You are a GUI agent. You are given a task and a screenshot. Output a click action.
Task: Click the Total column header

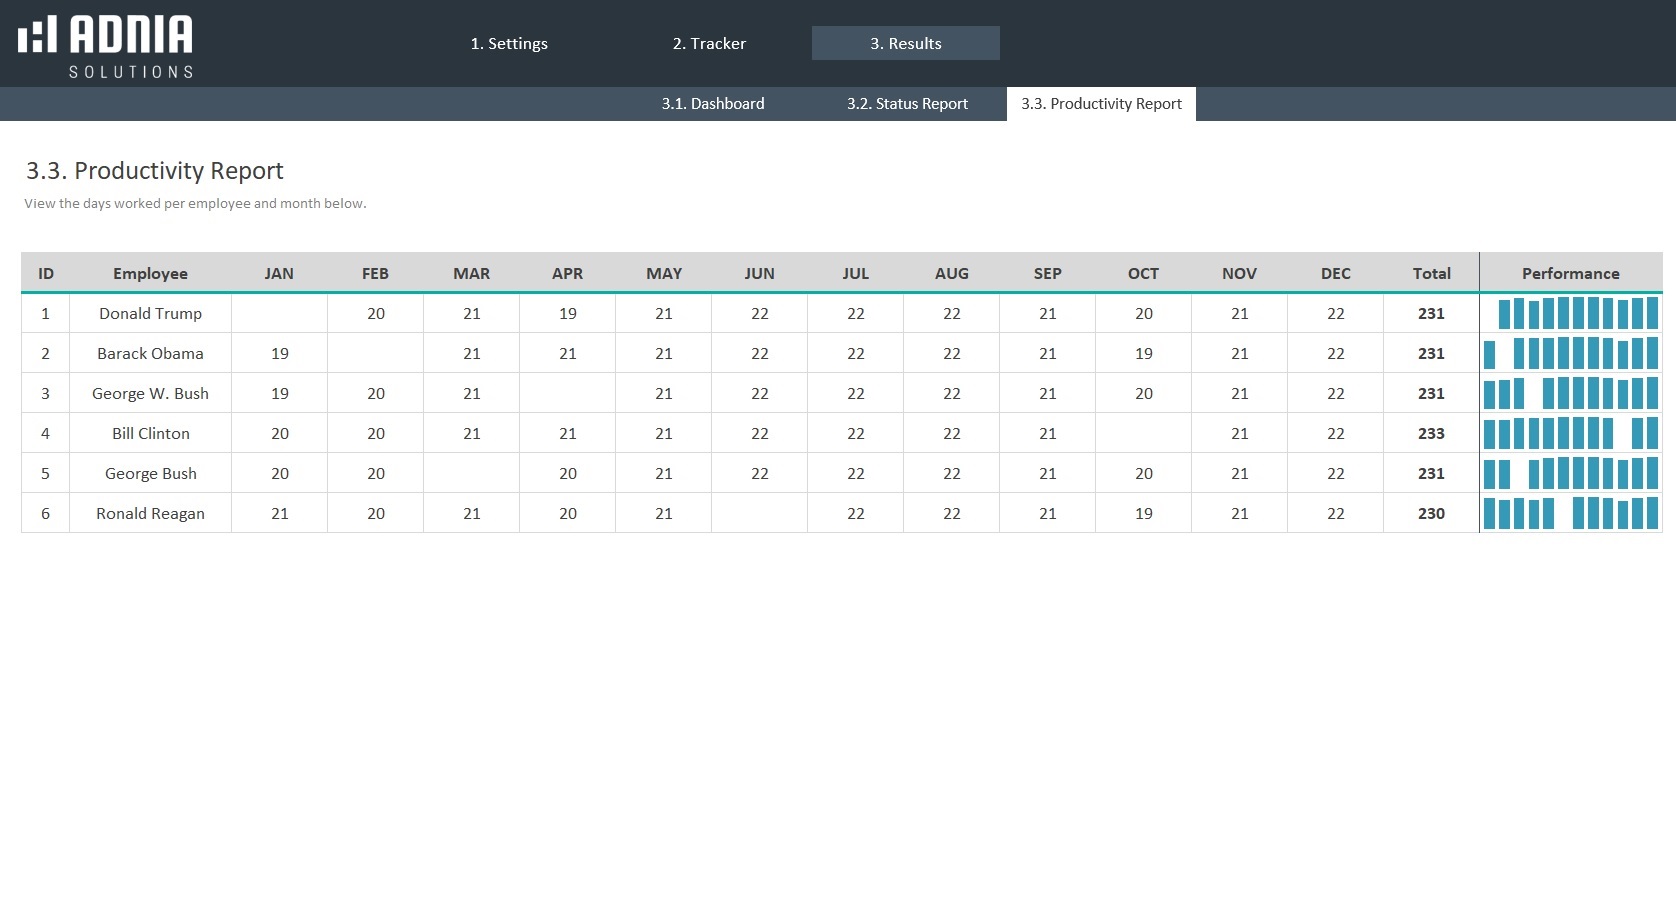click(x=1431, y=273)
